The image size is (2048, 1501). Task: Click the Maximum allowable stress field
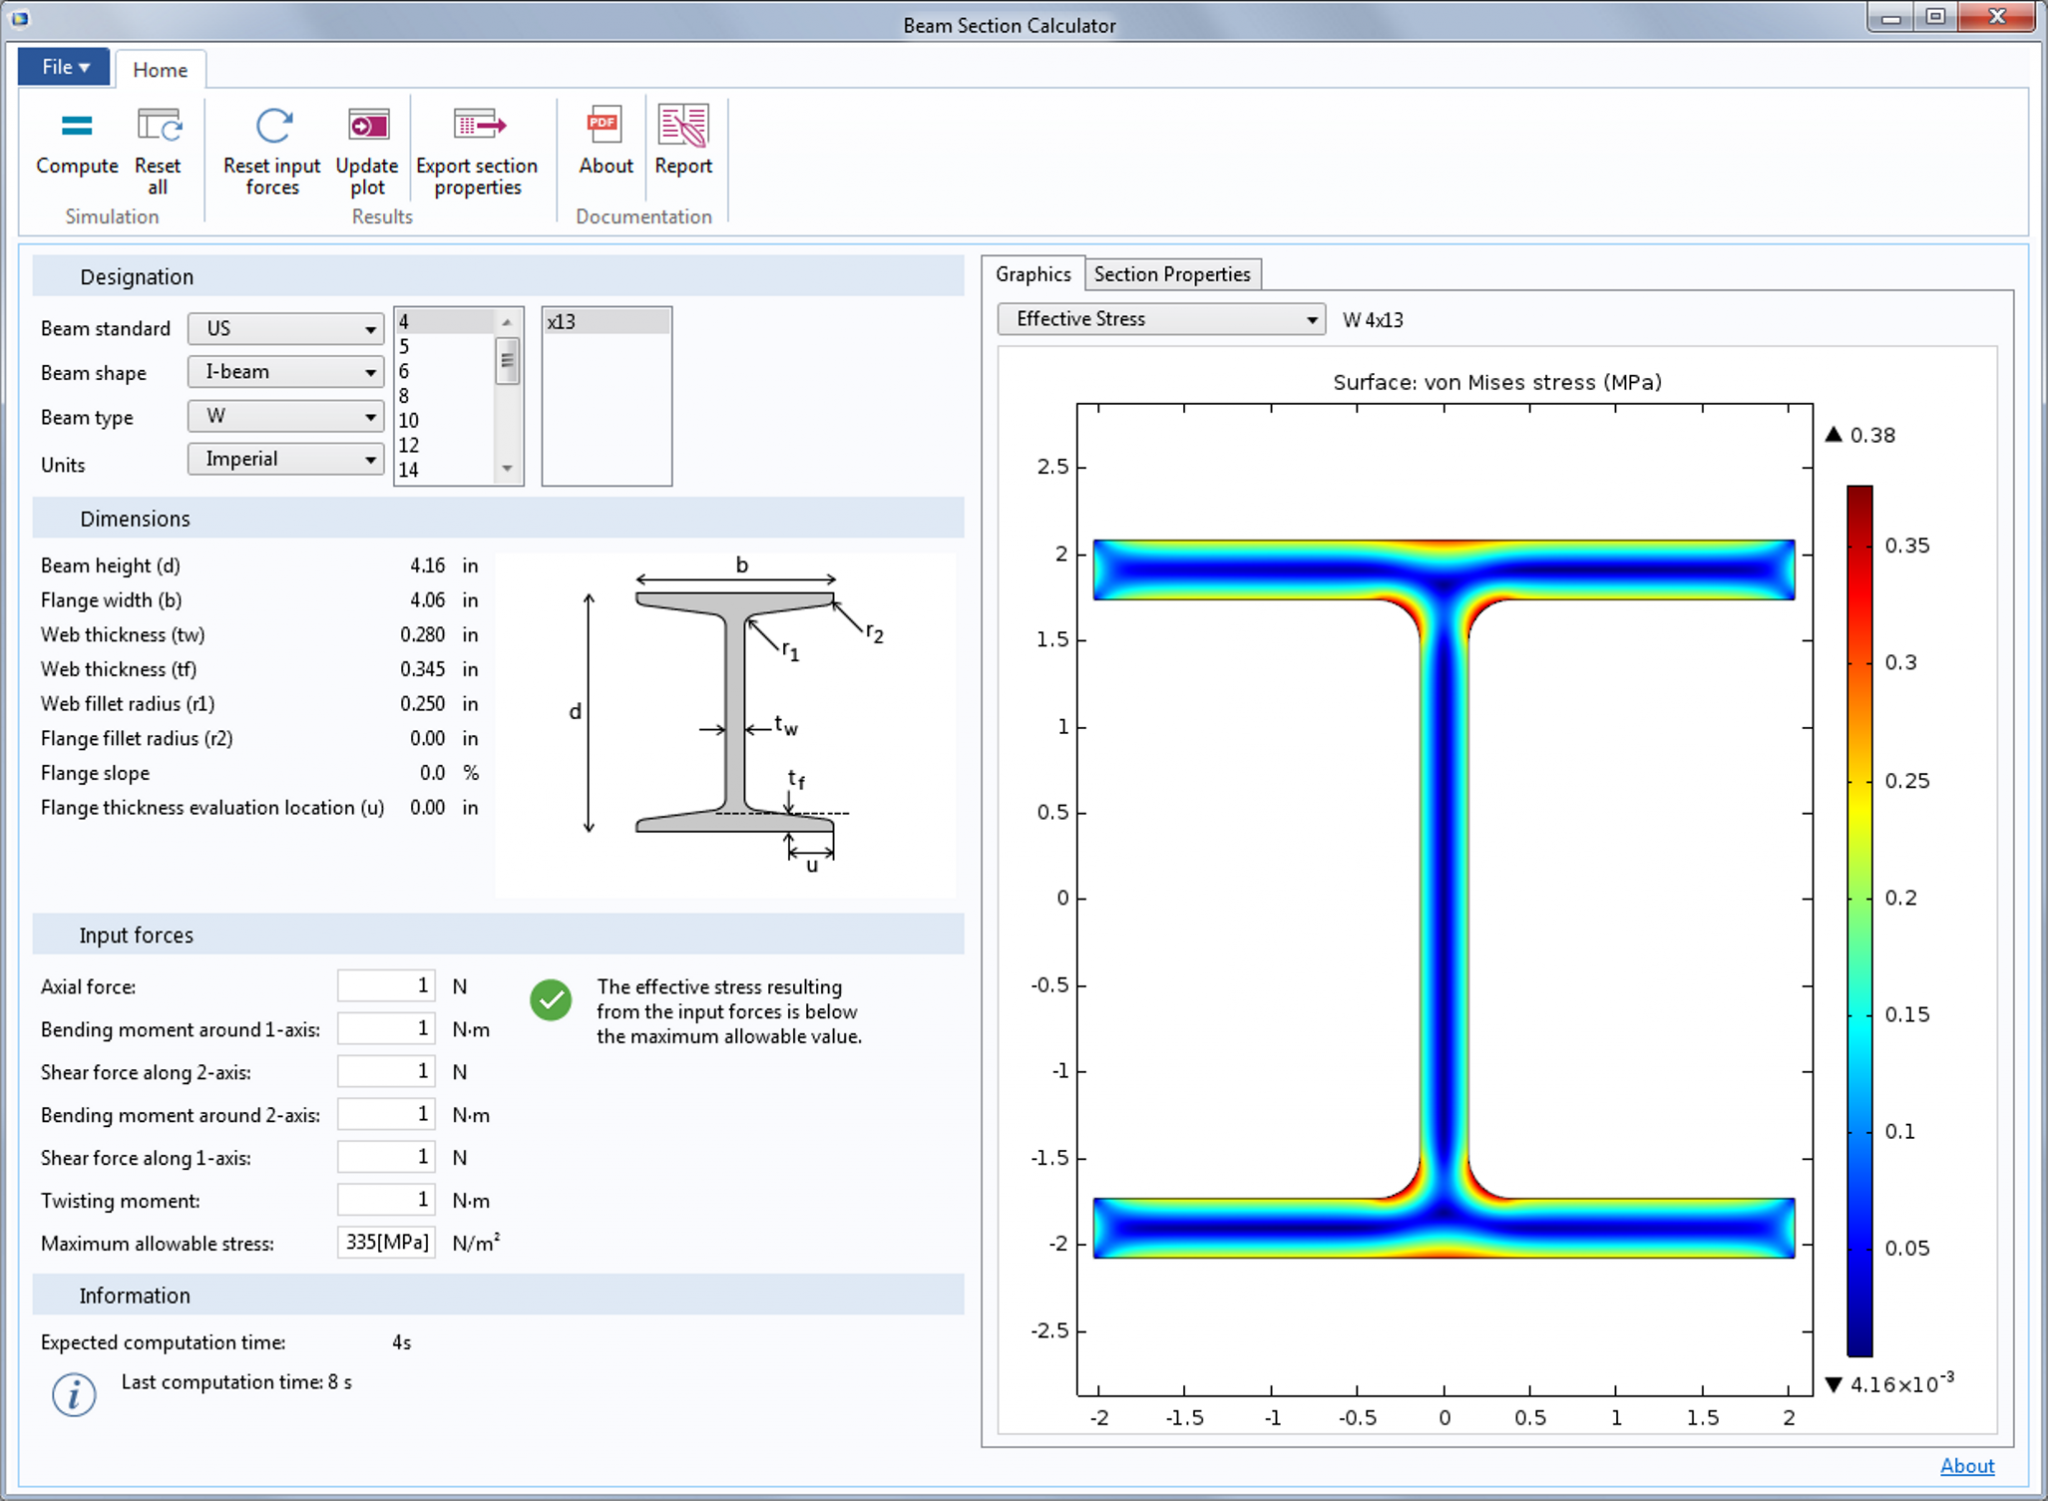coord(386,1242)
